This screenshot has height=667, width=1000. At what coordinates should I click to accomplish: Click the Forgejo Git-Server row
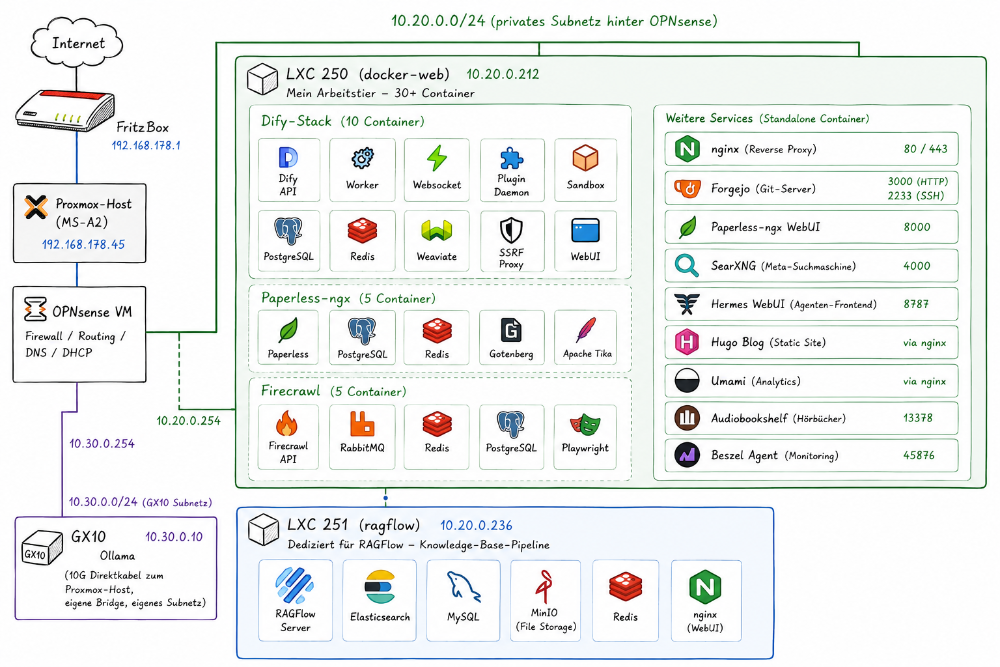[x=811, y=188]
